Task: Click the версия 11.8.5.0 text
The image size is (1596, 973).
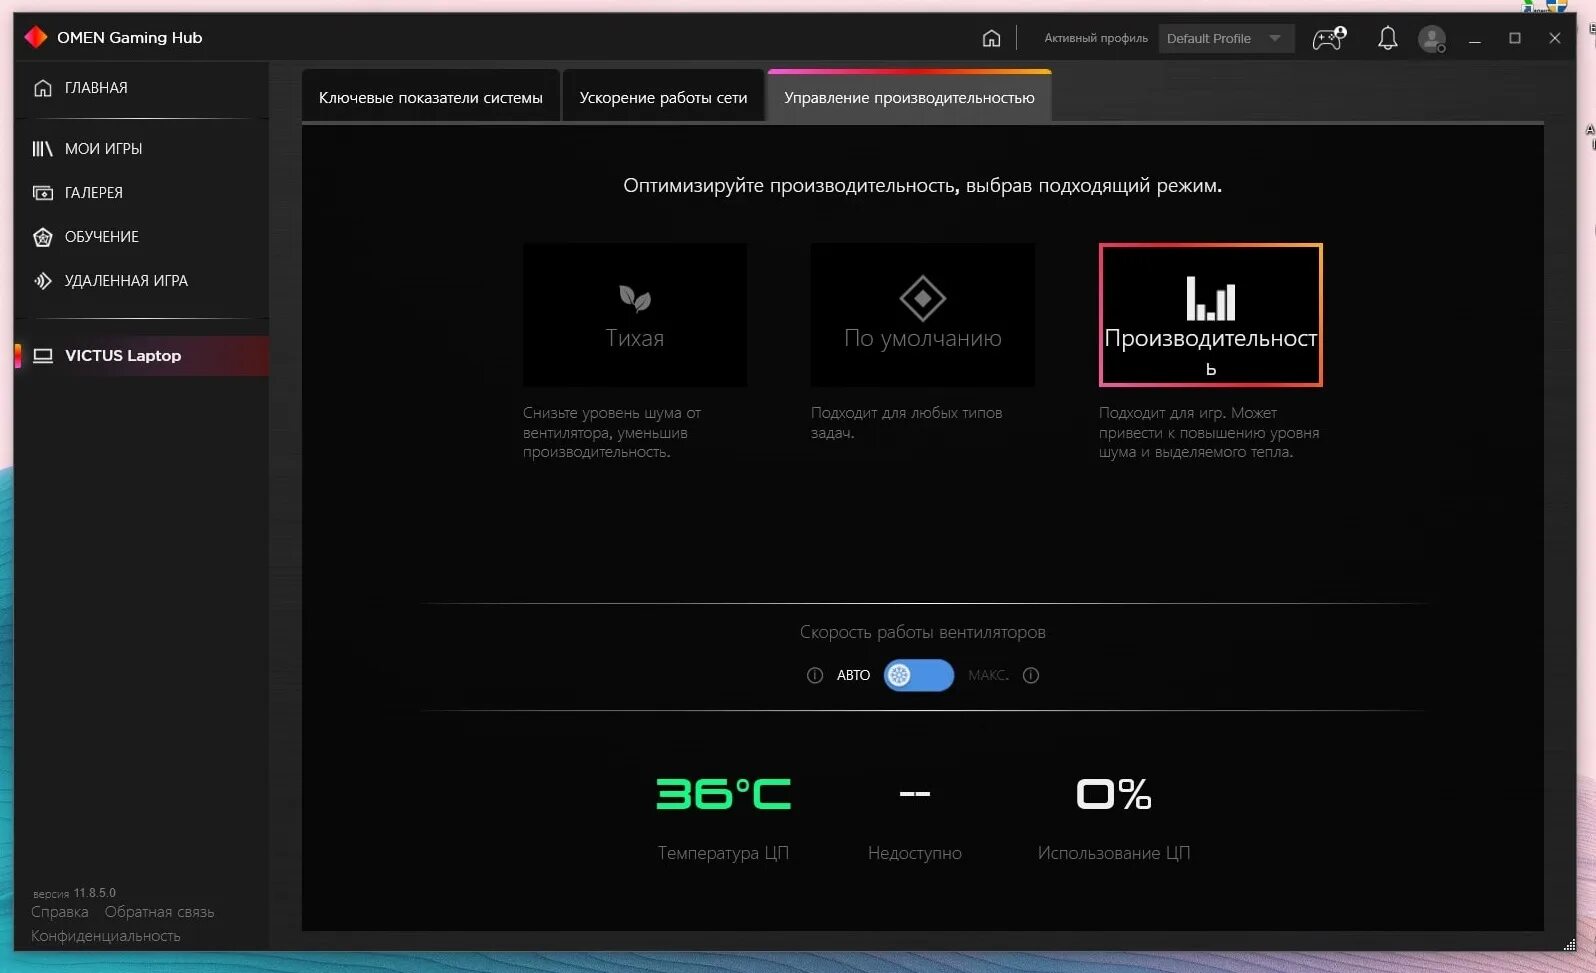Action: pos(74,893)
